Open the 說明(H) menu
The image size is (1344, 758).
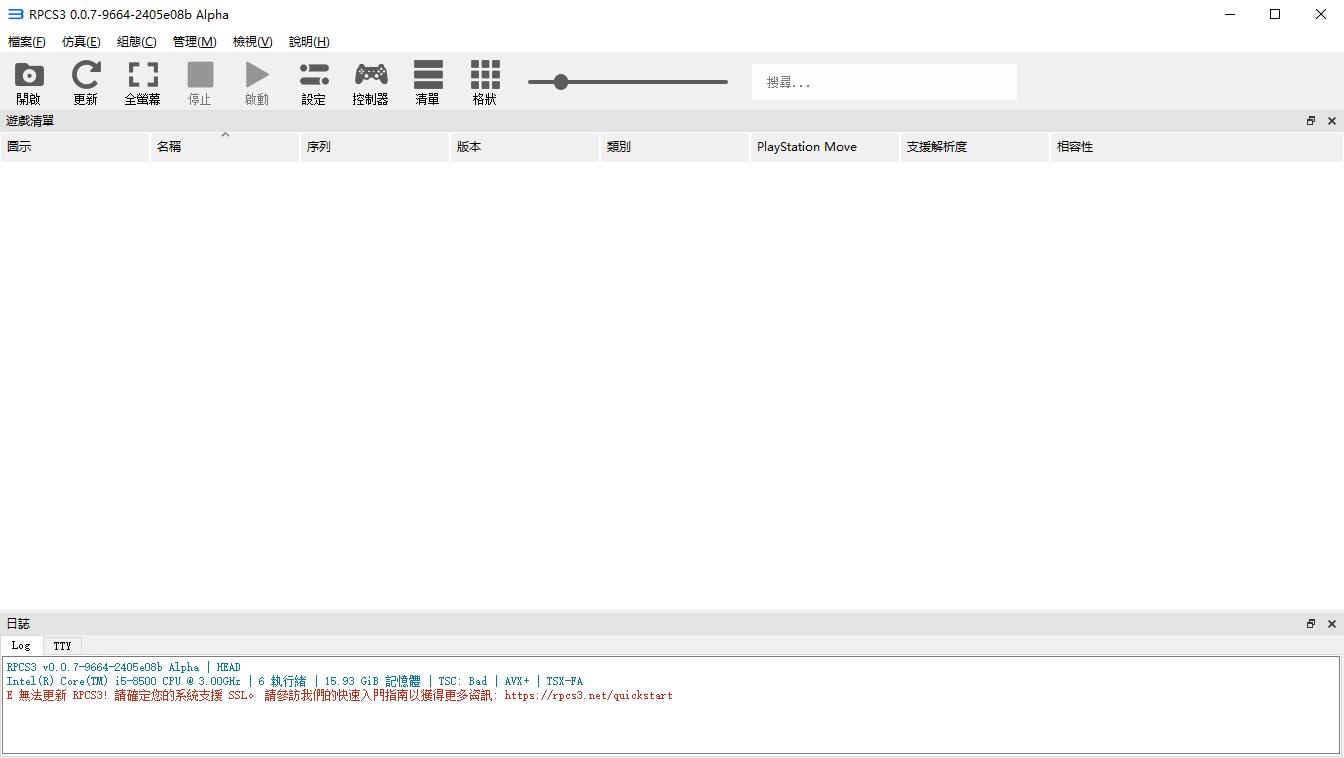(x=309, y=41)
